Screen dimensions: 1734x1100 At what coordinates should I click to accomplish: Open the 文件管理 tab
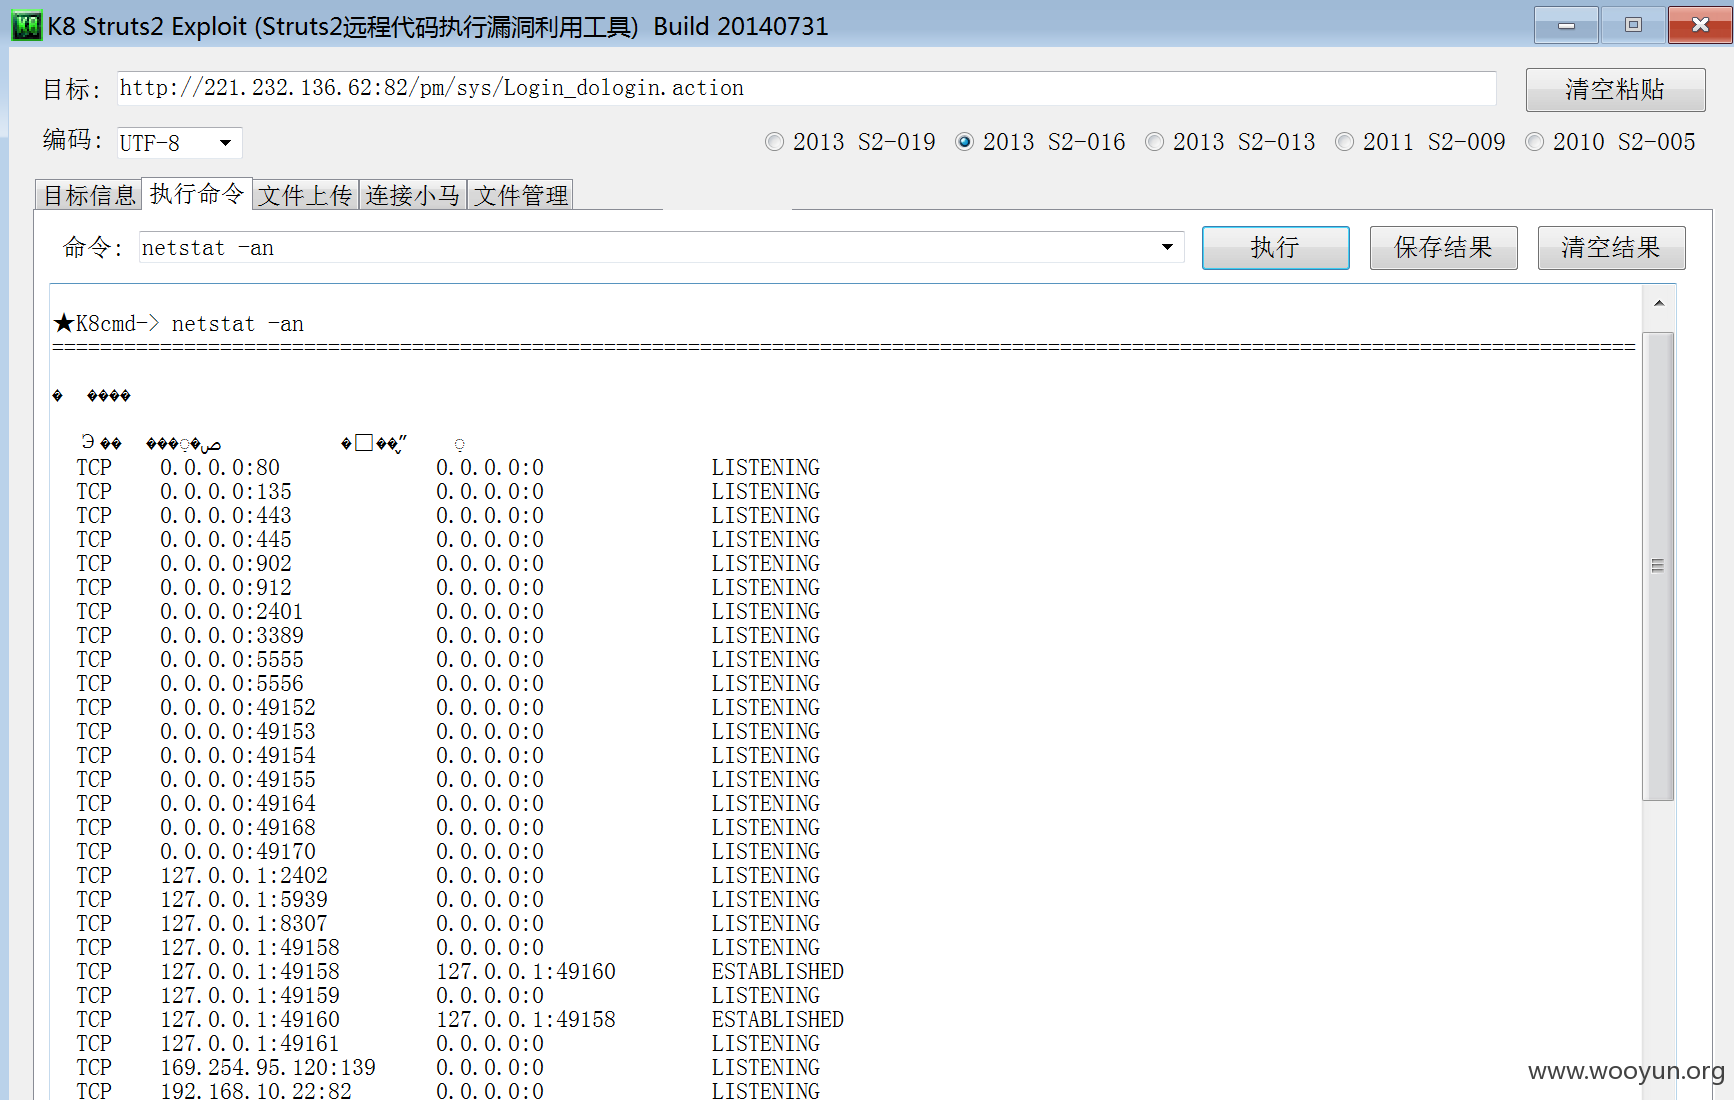(521, 195)
